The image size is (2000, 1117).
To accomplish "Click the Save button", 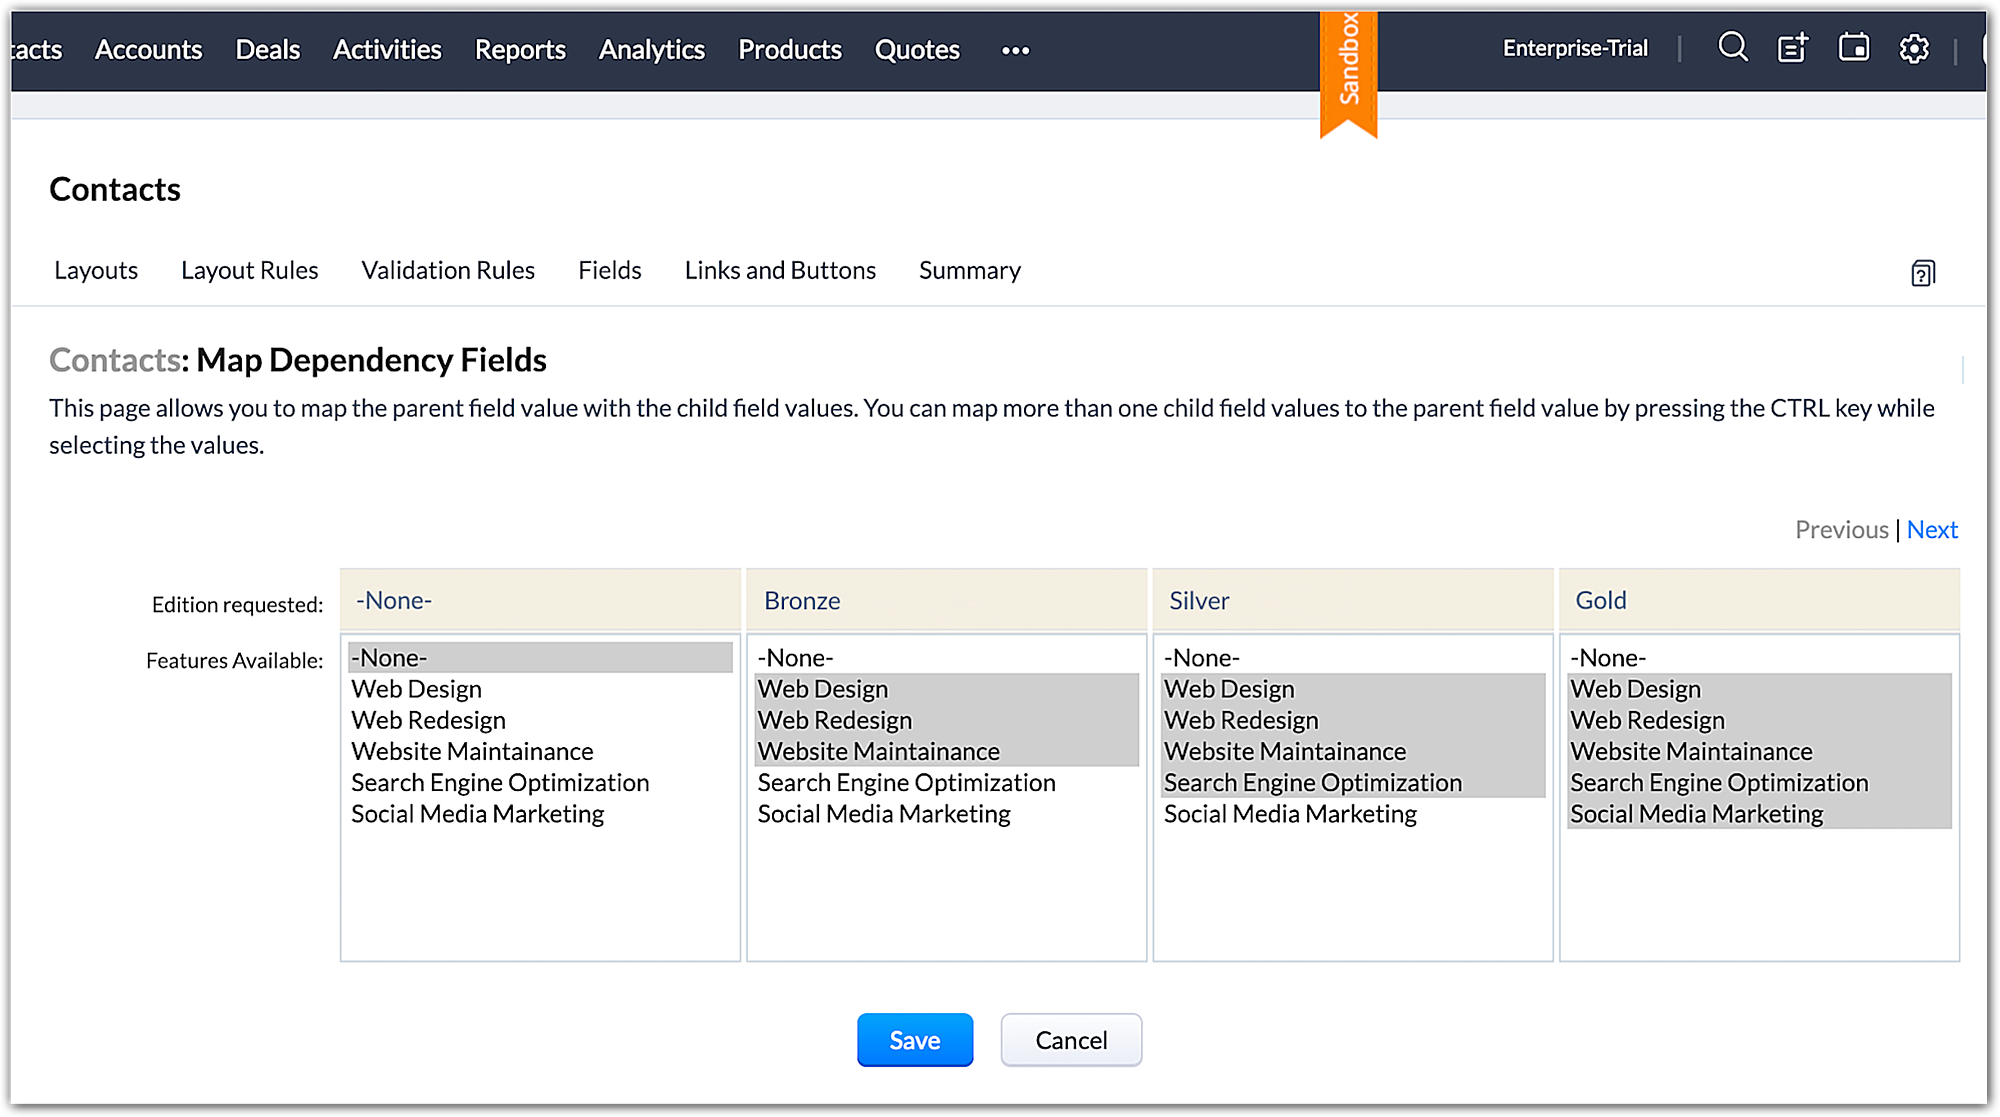I will tap(914, 1040).
